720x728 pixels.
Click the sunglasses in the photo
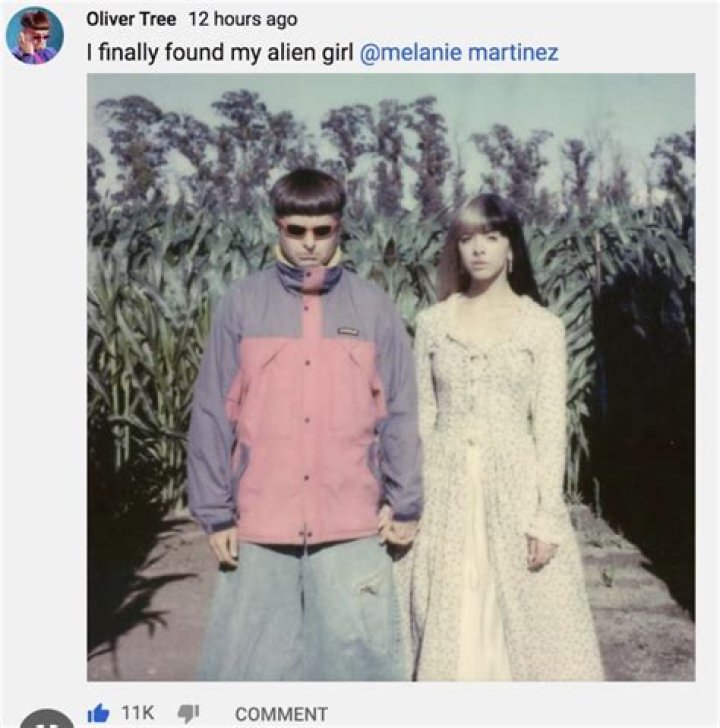point(307,230)
